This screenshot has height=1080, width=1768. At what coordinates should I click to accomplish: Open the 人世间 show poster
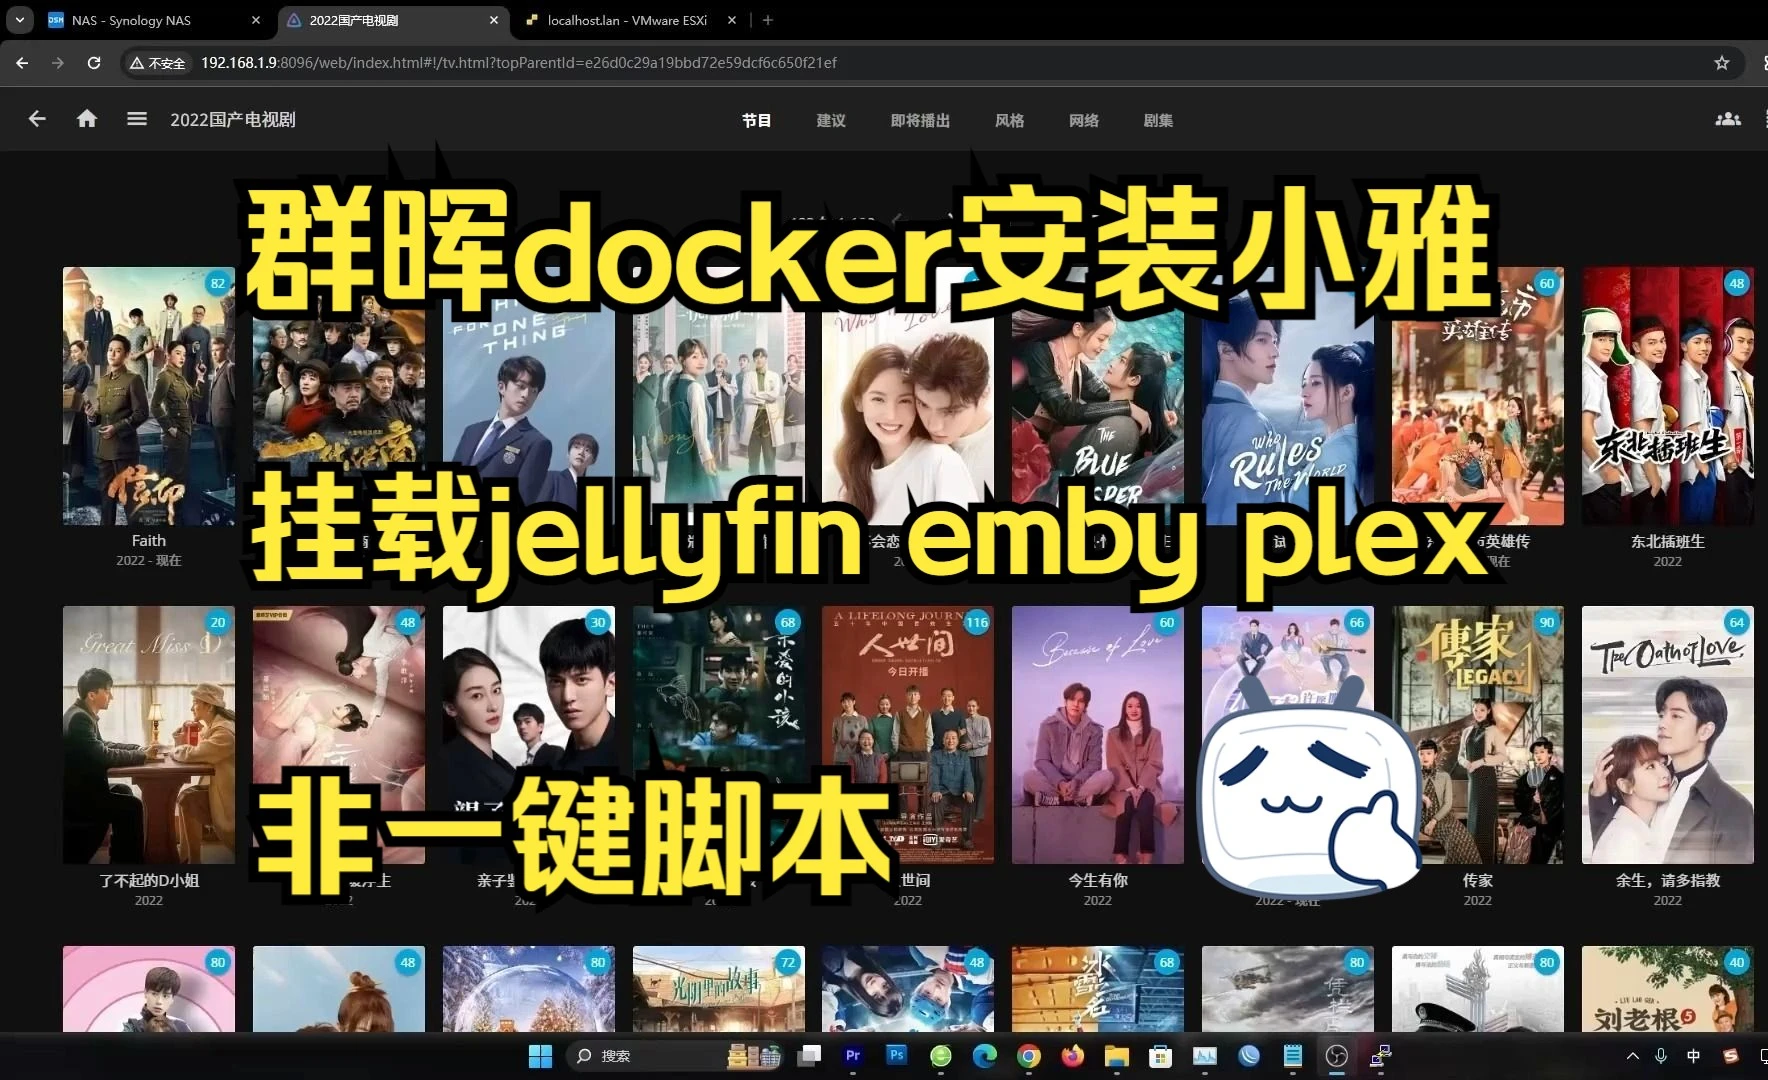908,735
